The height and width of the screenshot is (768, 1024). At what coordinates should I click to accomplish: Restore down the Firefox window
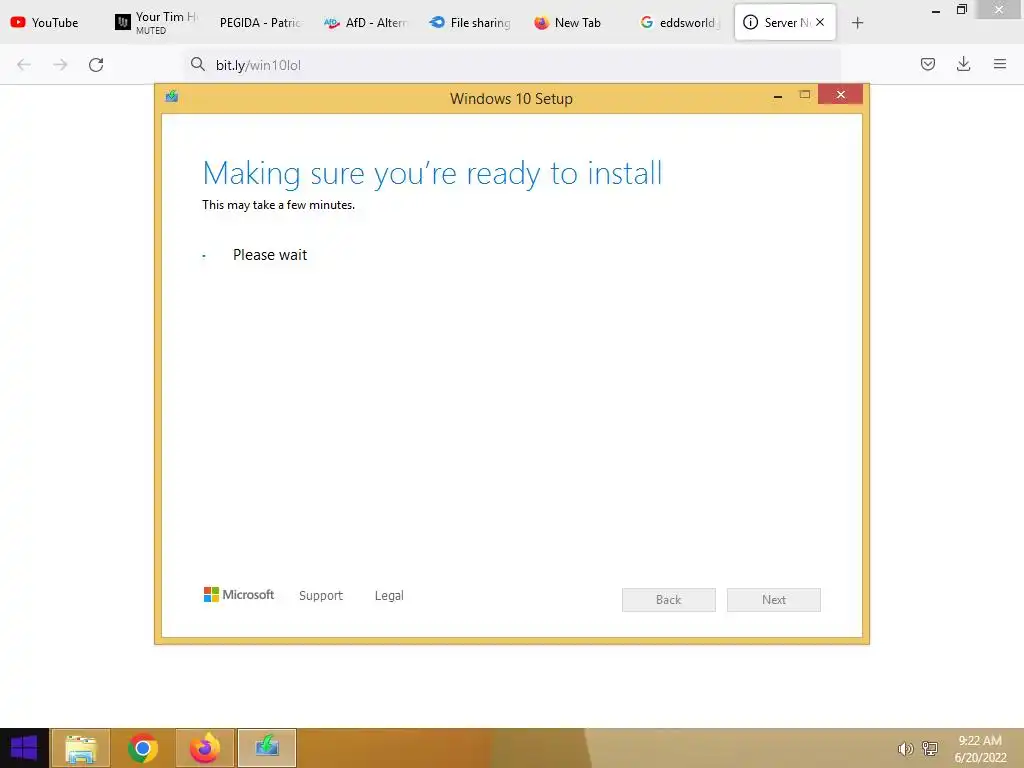click(962, 10)
